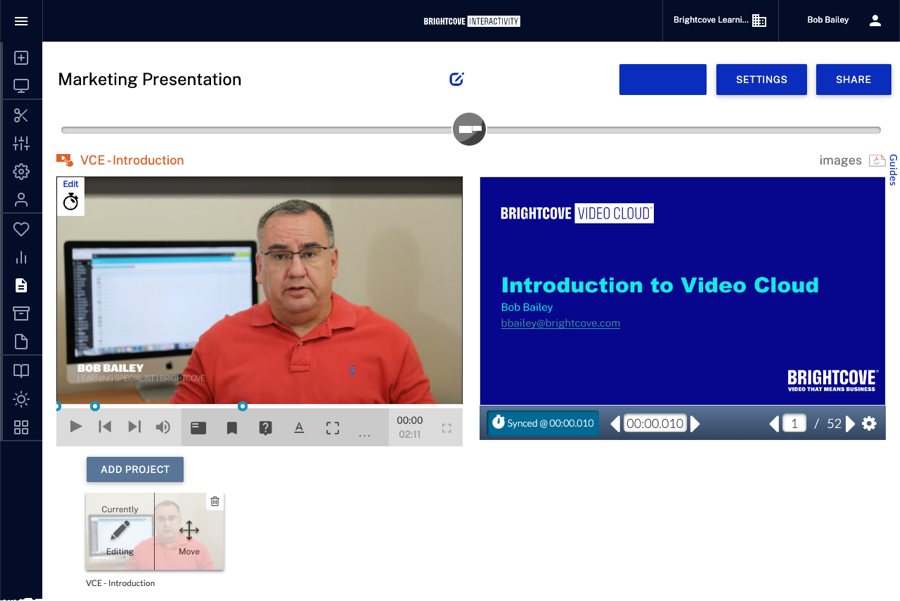Open the more options ellipsis in player
Screen dimensions: 900x601
[x=364, y=432]
